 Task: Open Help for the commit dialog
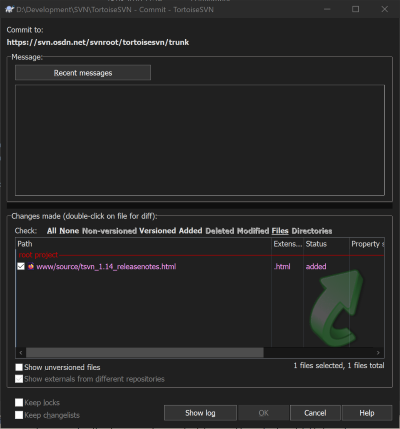click(367, 413)
